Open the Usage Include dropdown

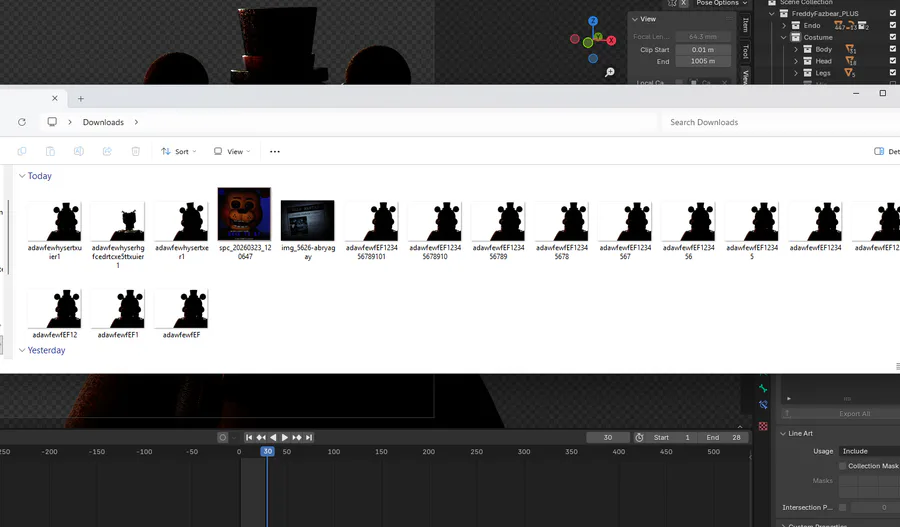coord(869,451)
